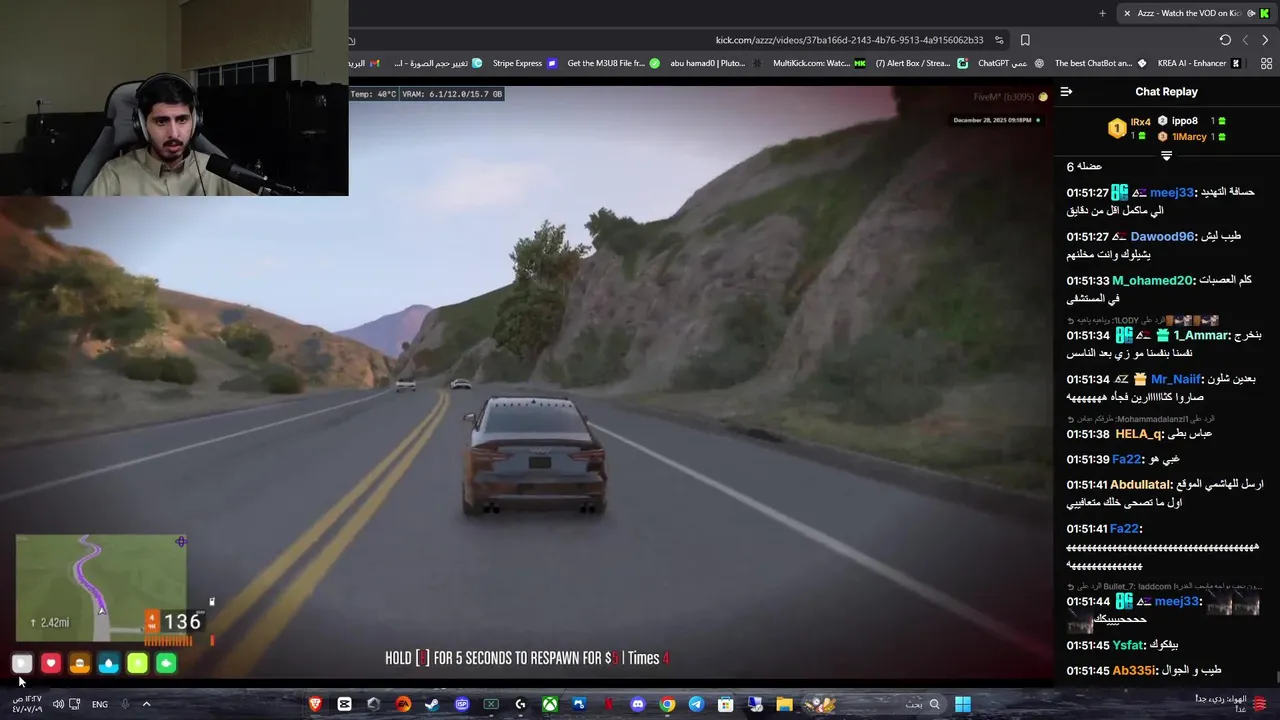
Task: Open chat user Ab335i profile
Action: pyautogui.click(x=1135, y=671)
